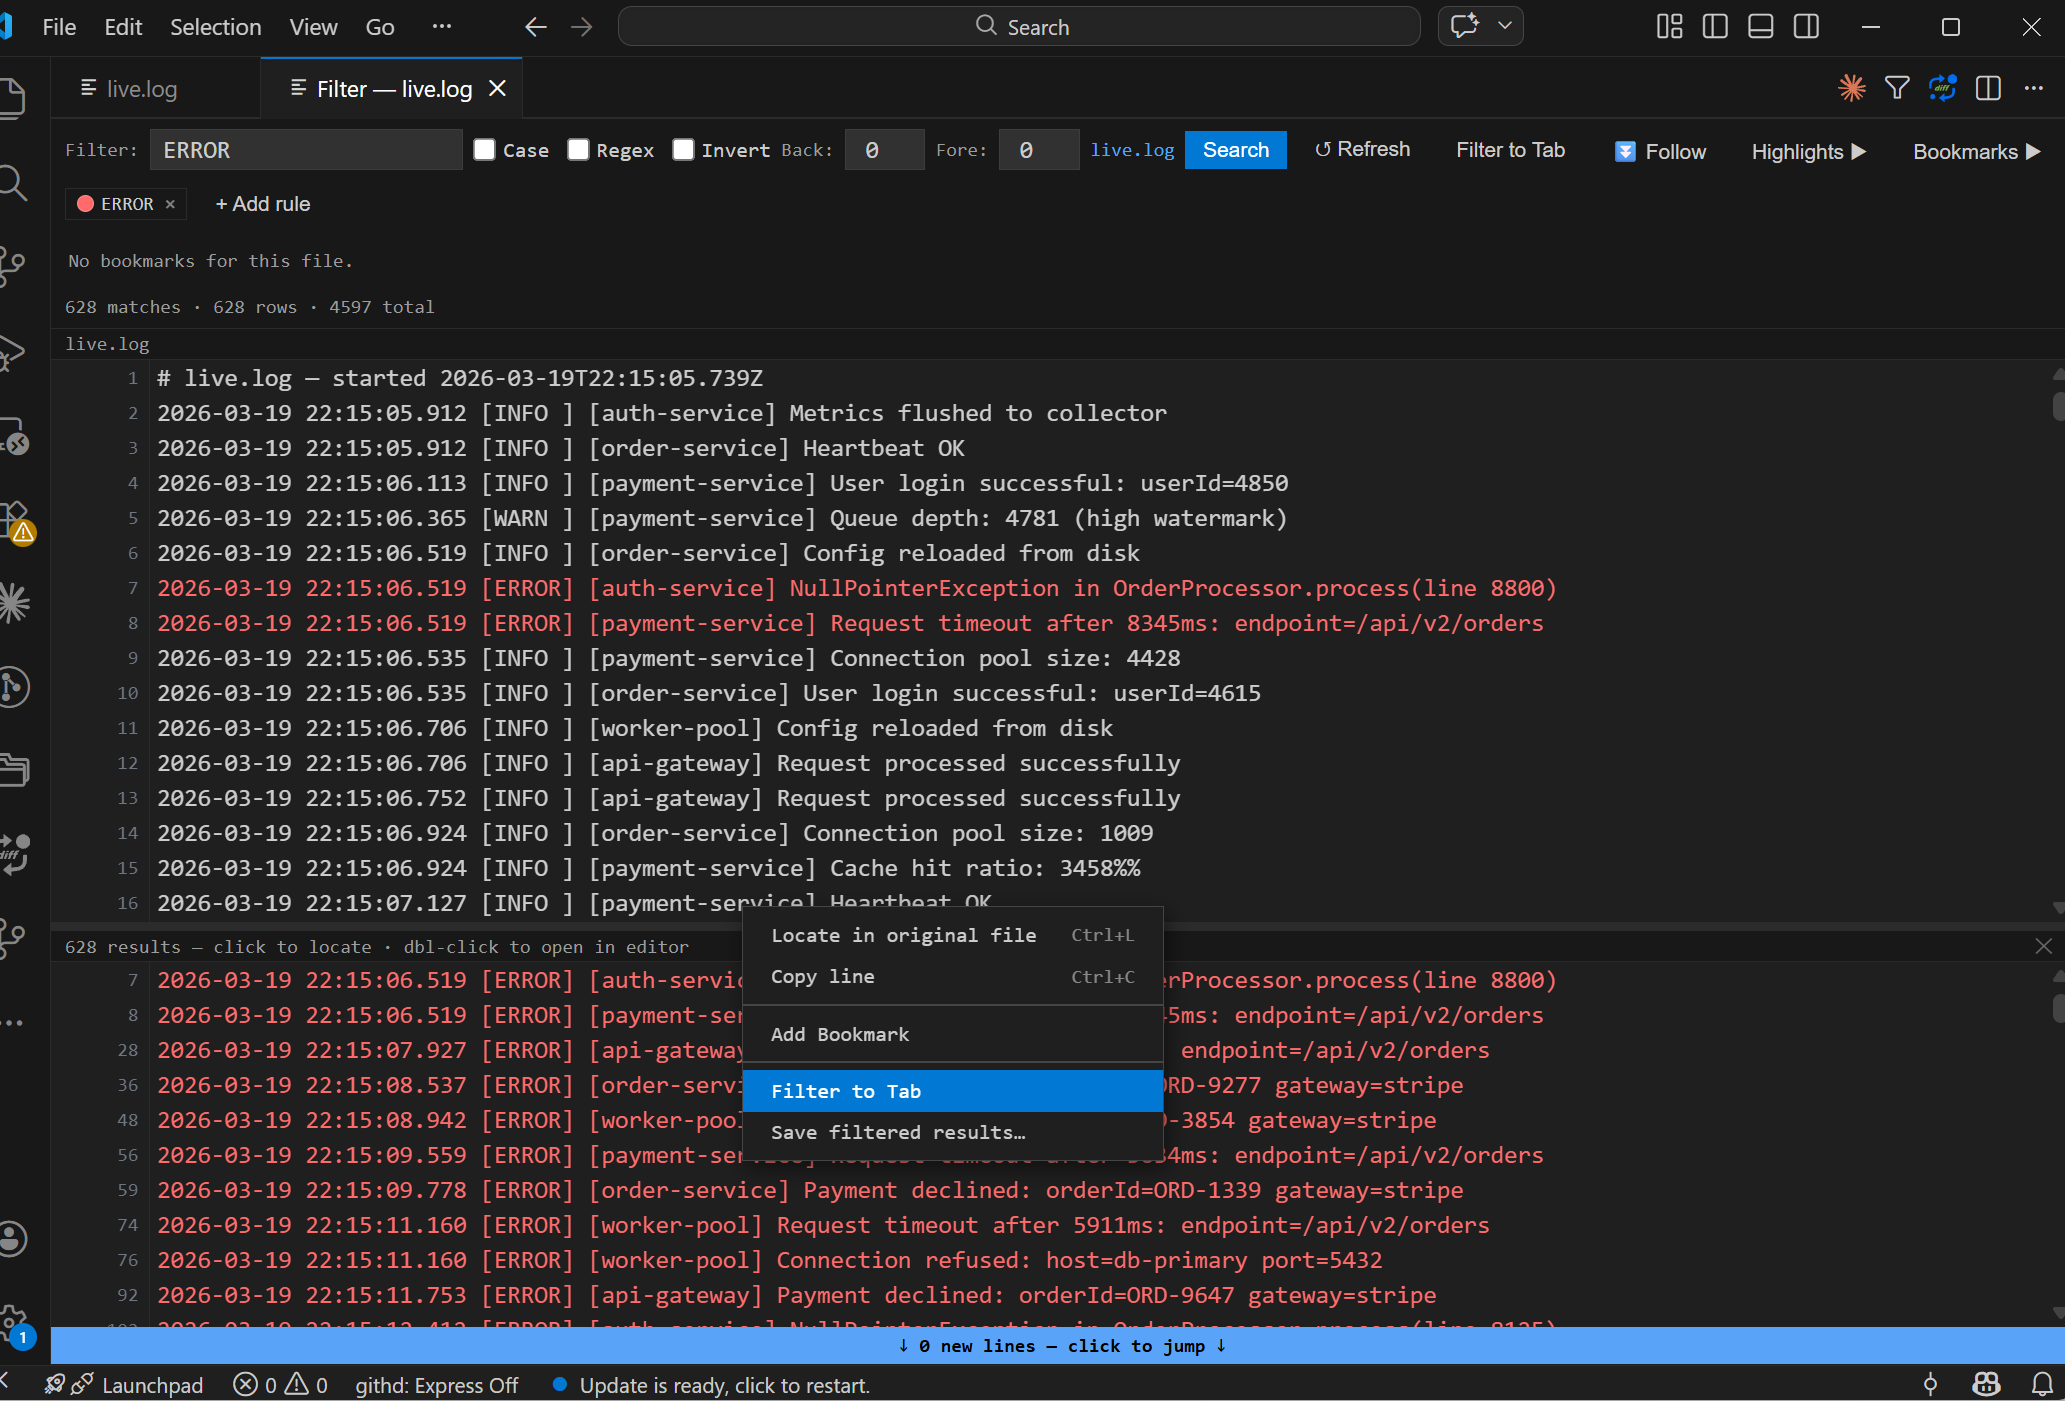
Task: Choose Add Bookmark from context menu
Action: 952,1034
